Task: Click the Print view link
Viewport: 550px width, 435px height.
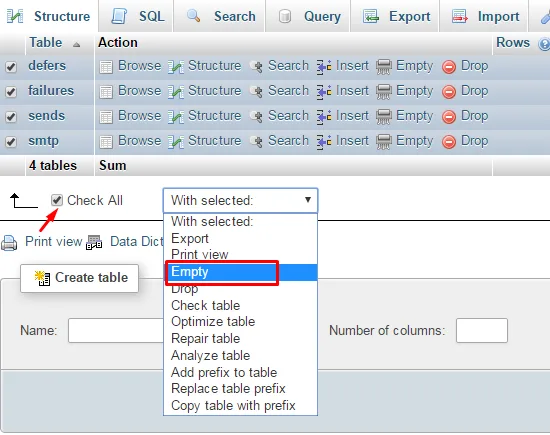Action: coord(54,242)
